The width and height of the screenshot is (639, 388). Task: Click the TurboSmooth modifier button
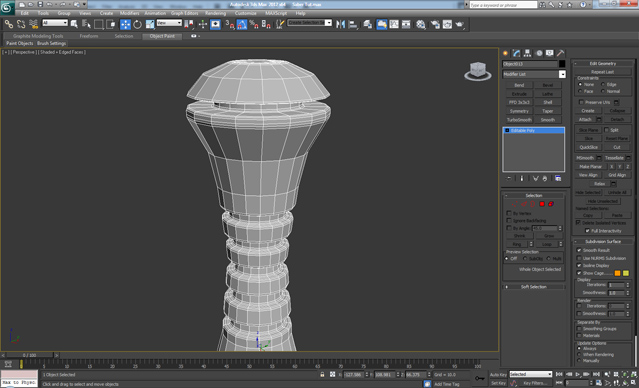pyautogui.click(x=519, y=120)
